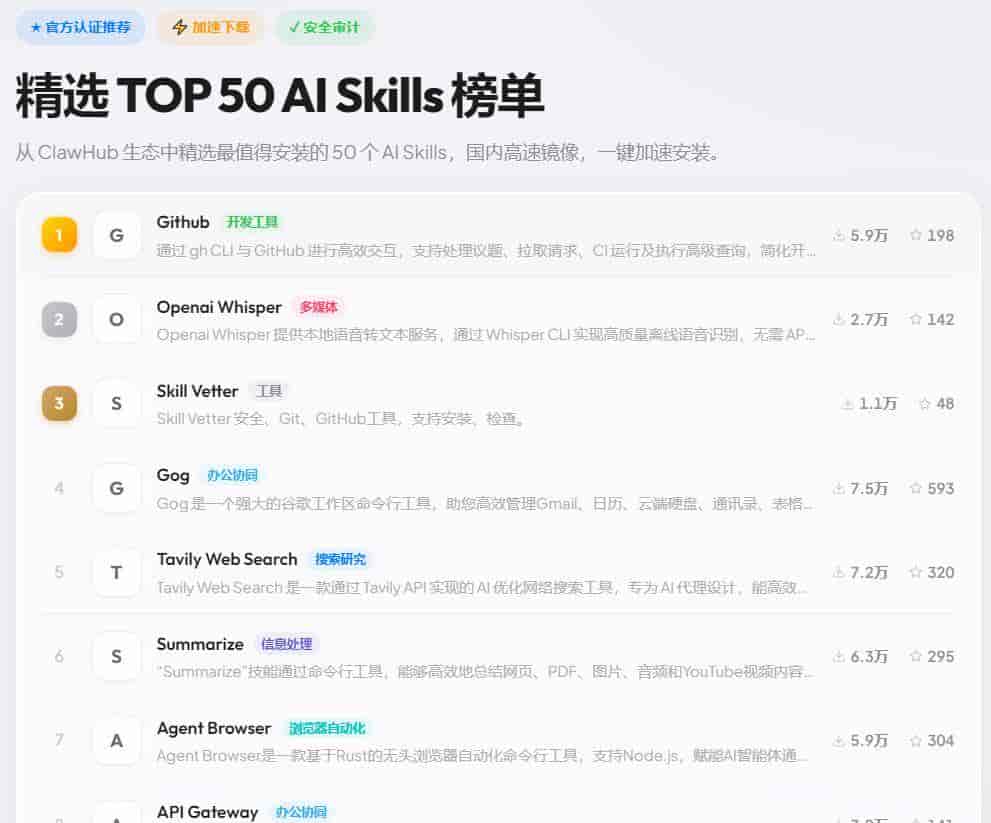Viewport: 991px width, 823px height.
Task: Click the Agent Browser "A" avatar icon
Action: 117,741
